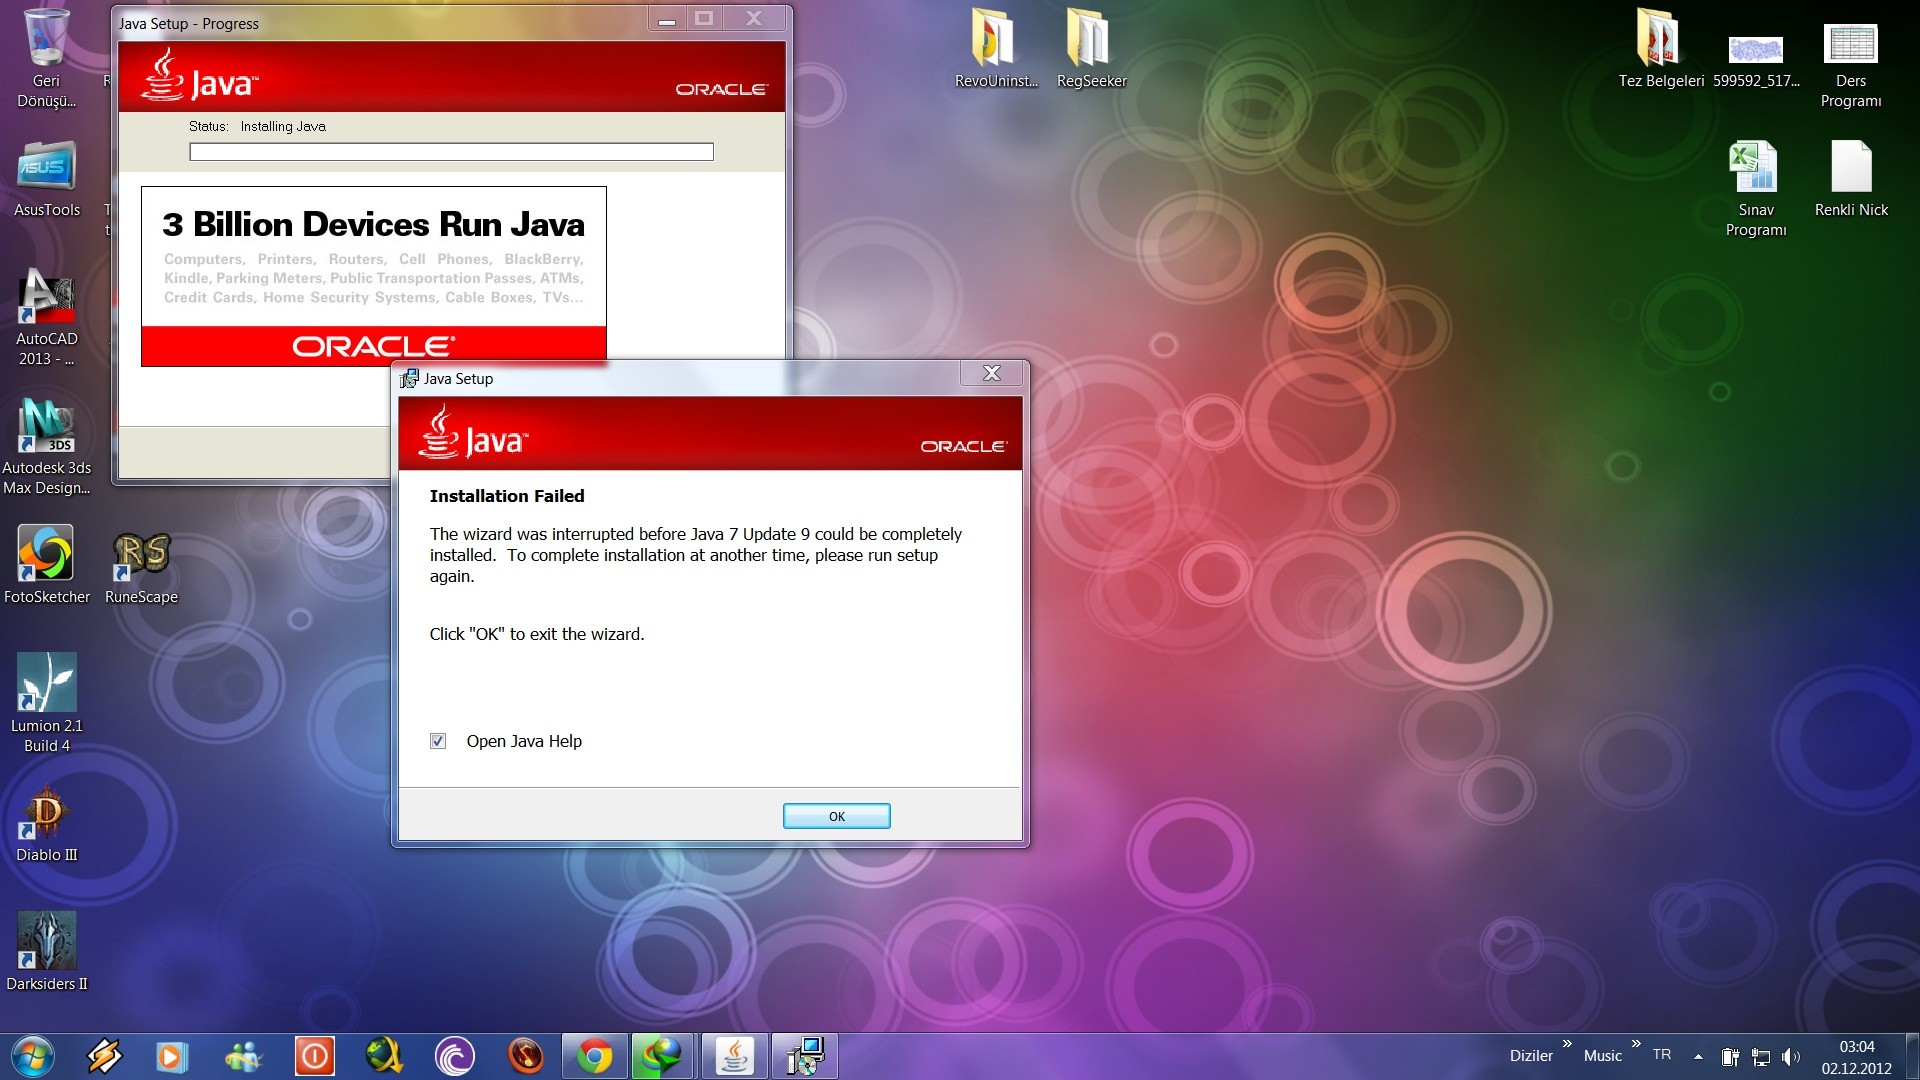Launch the Darksiders II desktop shortcut
Screen dimensions: 1920x1080
(x=46, y=951)
